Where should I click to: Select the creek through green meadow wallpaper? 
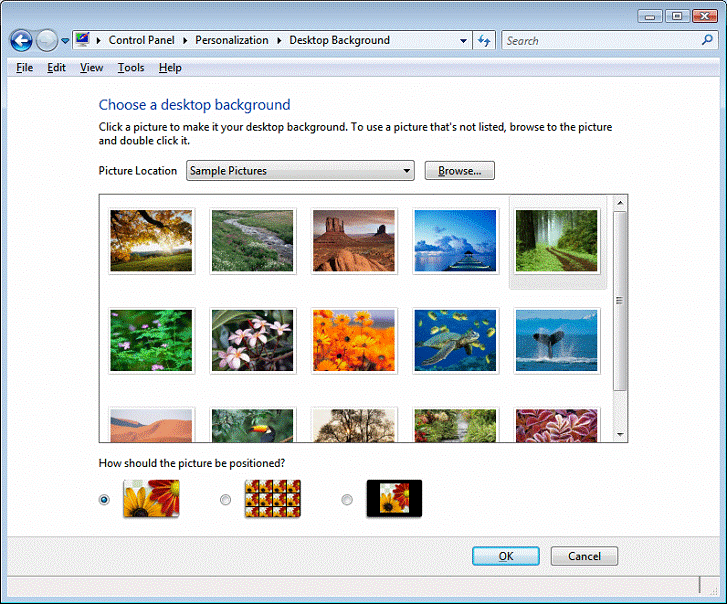pyautogui.click(x=253, y=241)
